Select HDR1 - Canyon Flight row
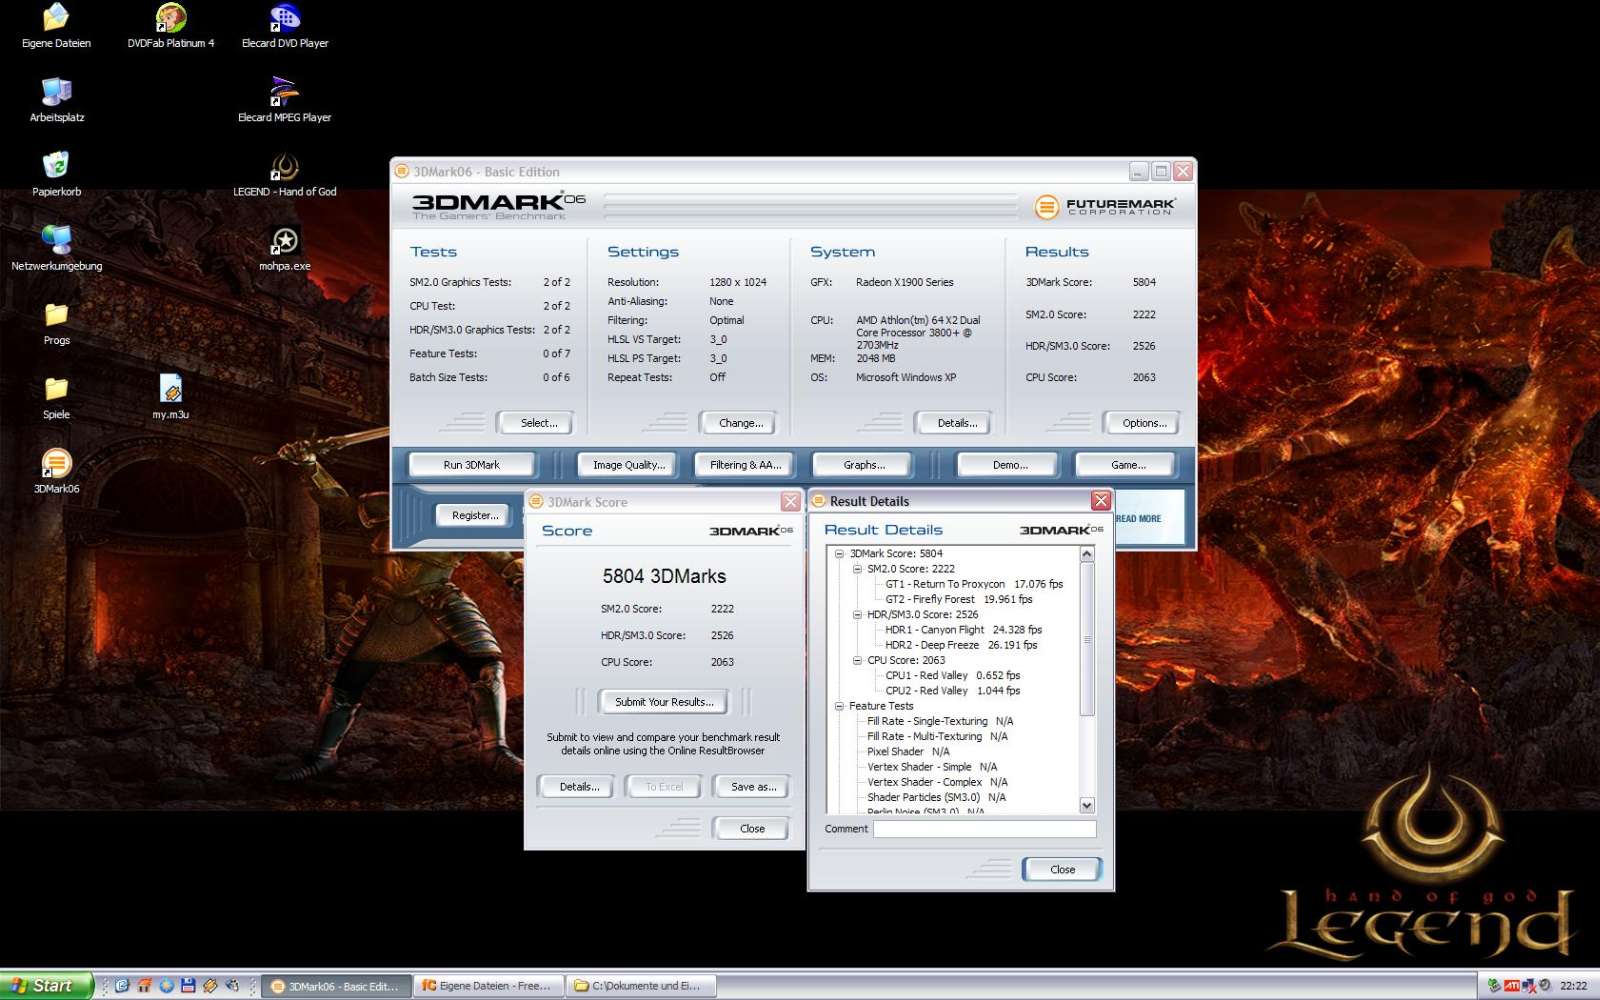The height and width of the screenshot is (1000, 1600). click(x=963, y=630)
